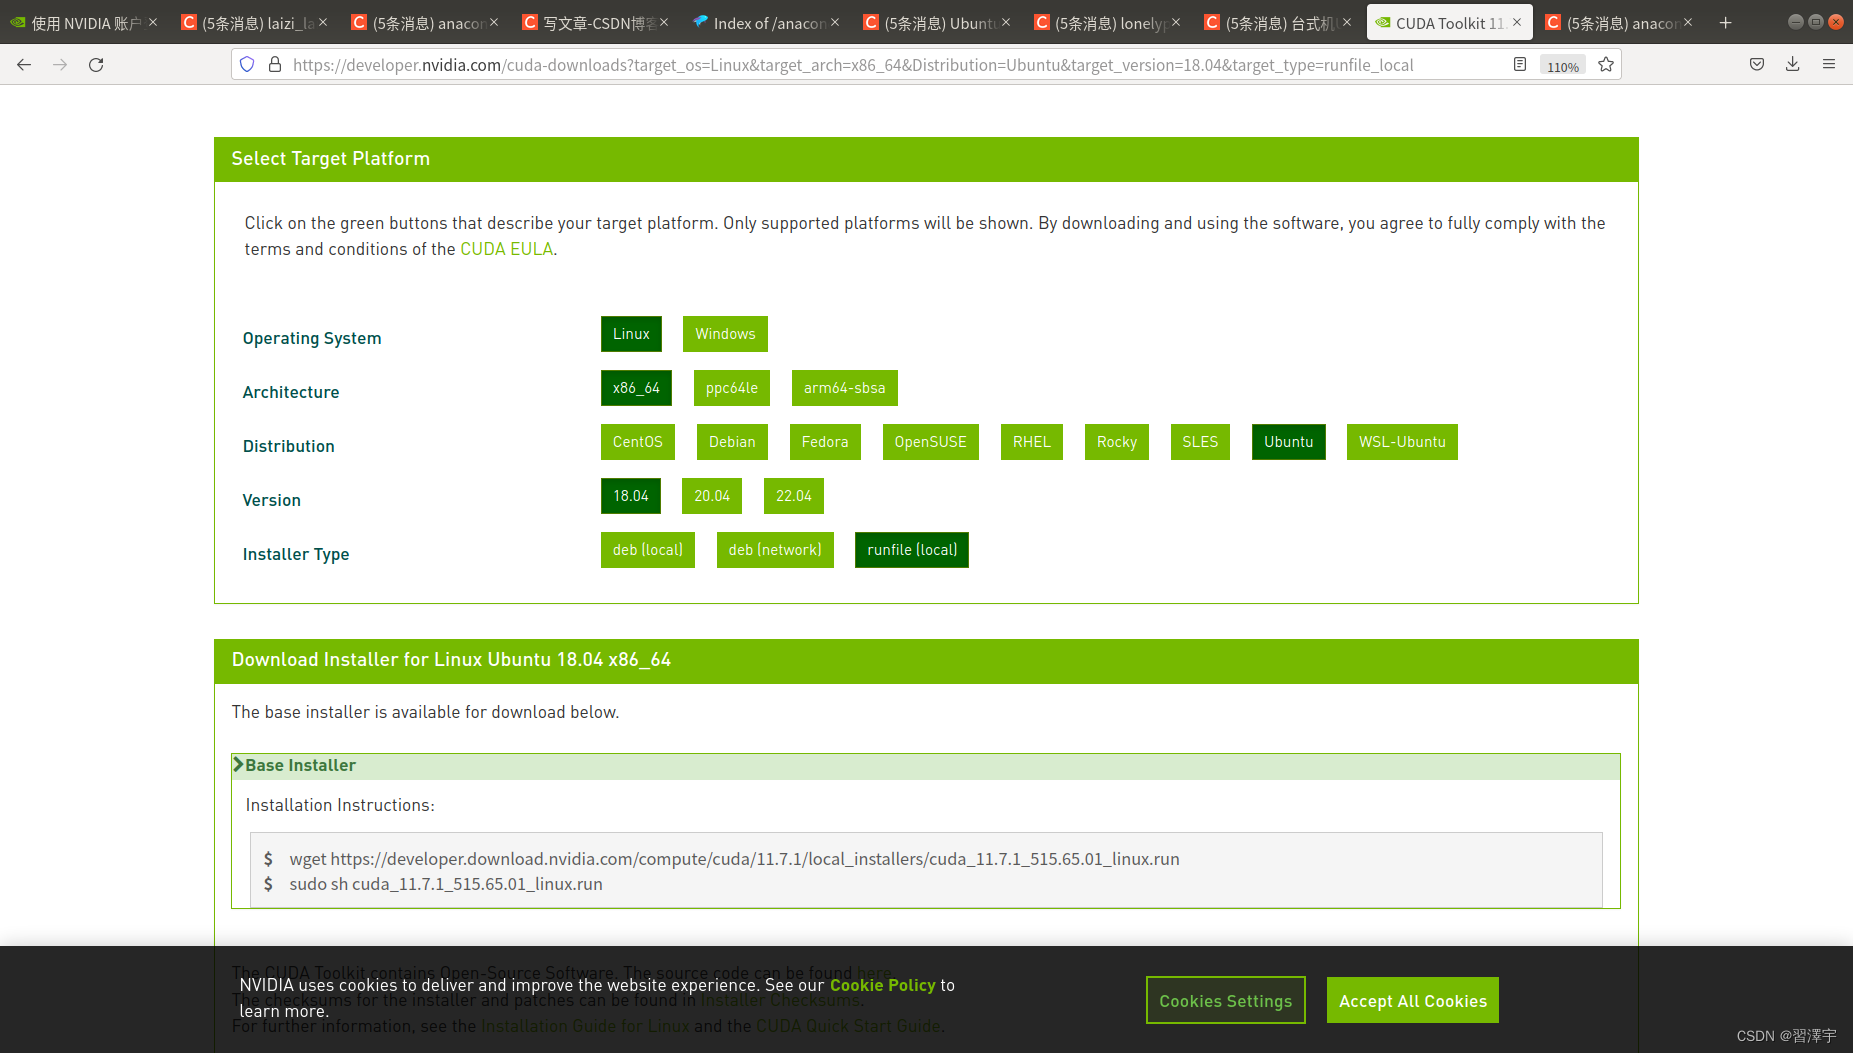The height and width of the screenshot is (1053, 1853).
Task: Open a new tab with the plus icon
Action: click(1725, 23)
